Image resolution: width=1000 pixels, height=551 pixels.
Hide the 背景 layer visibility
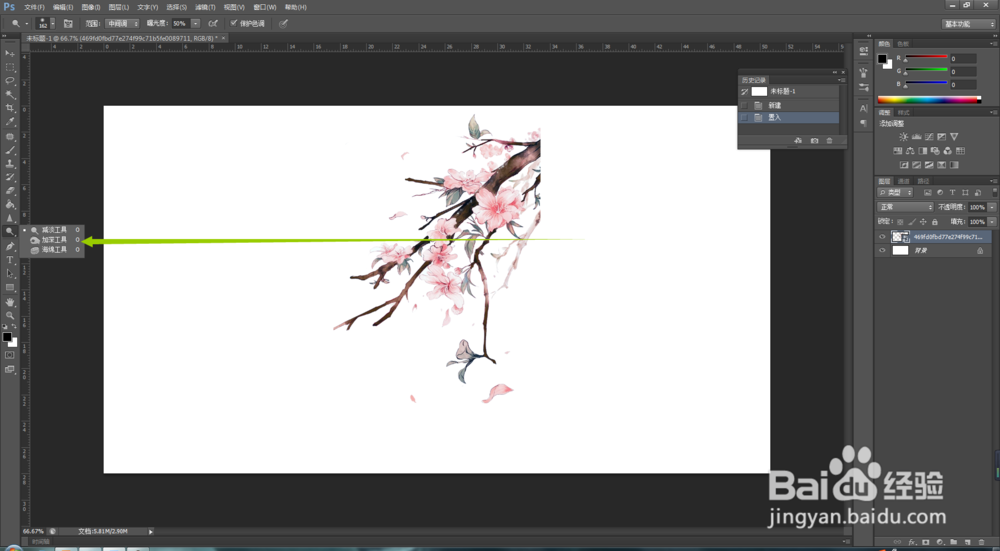[x=883, y=251]
